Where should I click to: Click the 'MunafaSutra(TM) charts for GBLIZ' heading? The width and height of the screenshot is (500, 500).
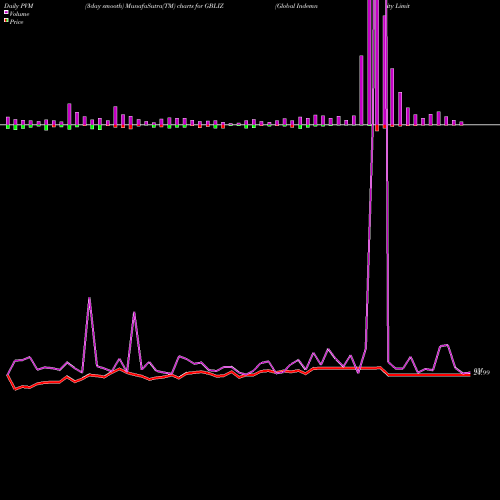click(x=174, y=6)
